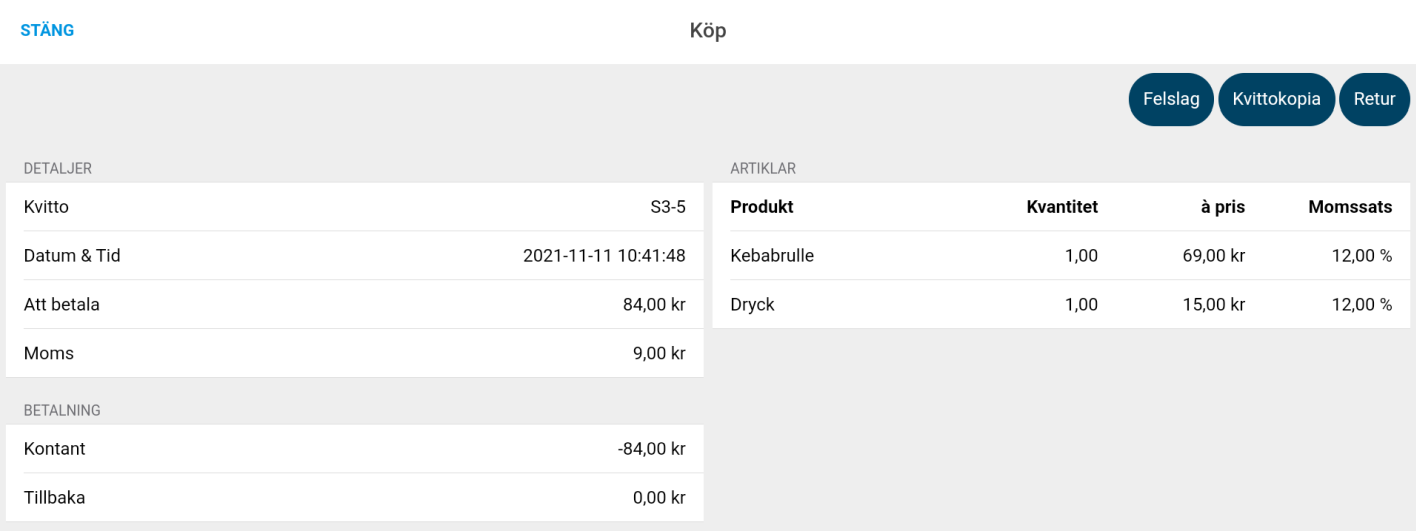Click the Kvantitet column header
The height and width of the screenshot is (531, 1416).
tap(1062, 207)
